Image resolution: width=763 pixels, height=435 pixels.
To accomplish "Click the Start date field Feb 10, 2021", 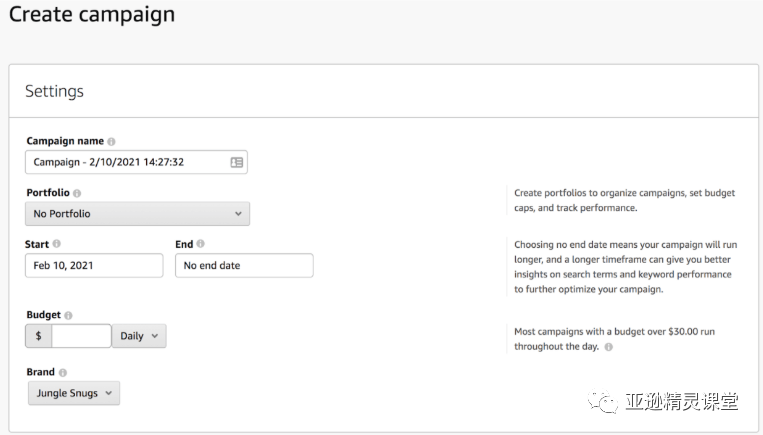I will point(94,265).
